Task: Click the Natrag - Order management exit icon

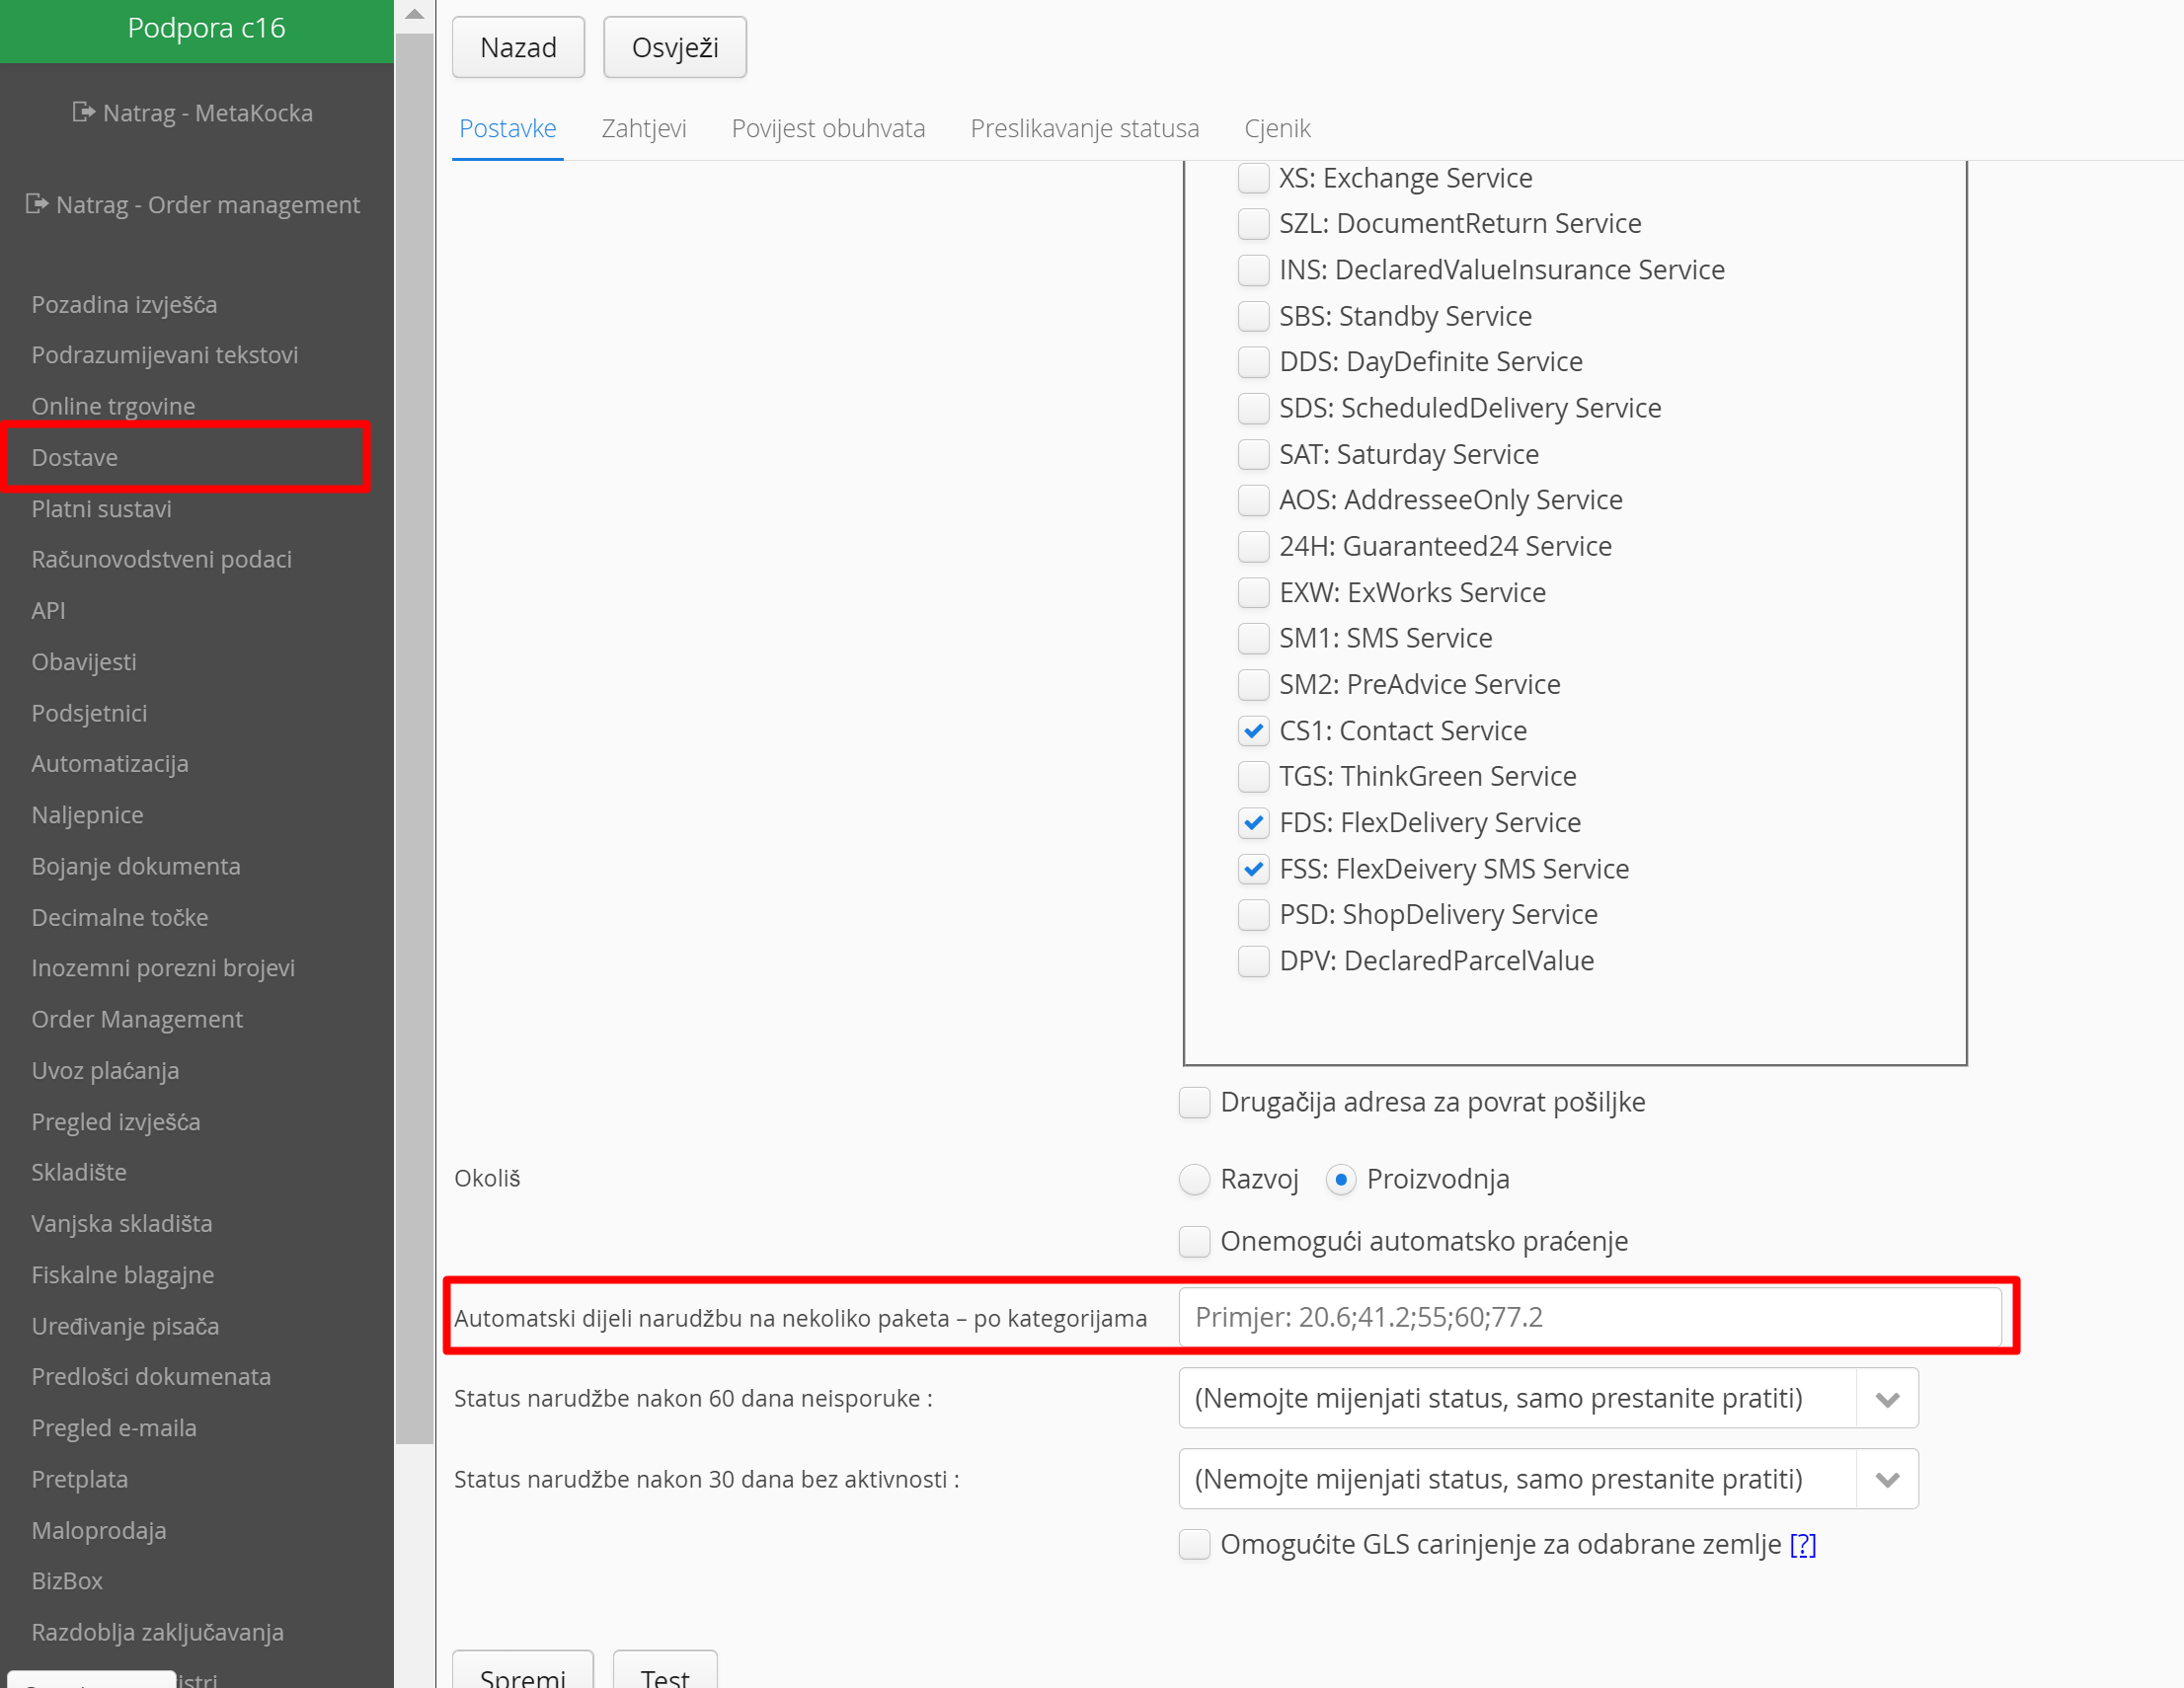Action: point(37,204)
